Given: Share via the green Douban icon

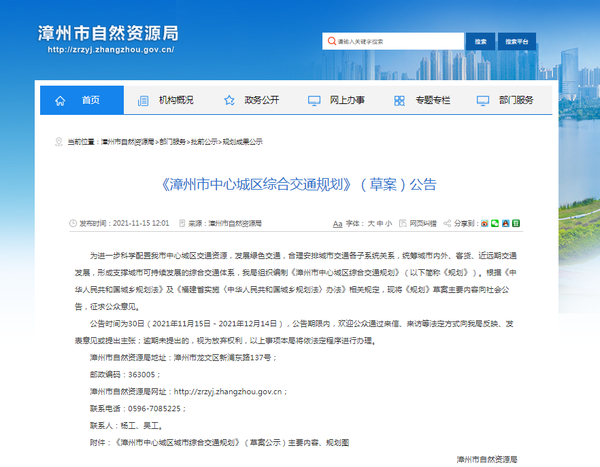Looking at the screenshot, I should point(516,223).
